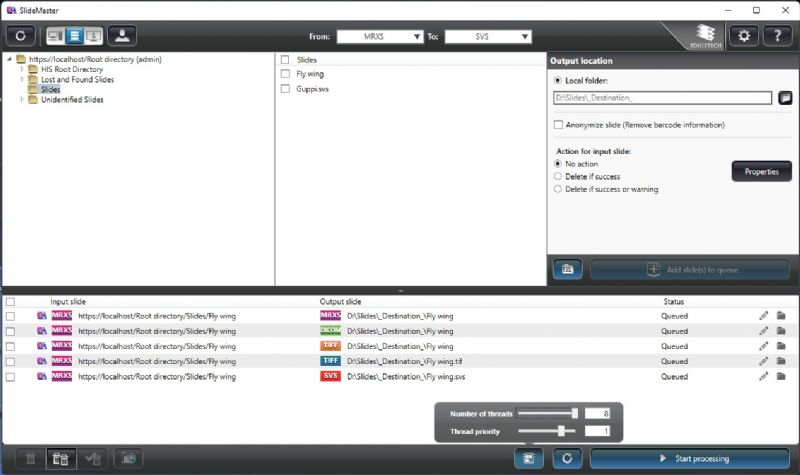Click the bottom toolbar folder-image icon
Screen dimensions: 800x475
(x=128, y=459)
